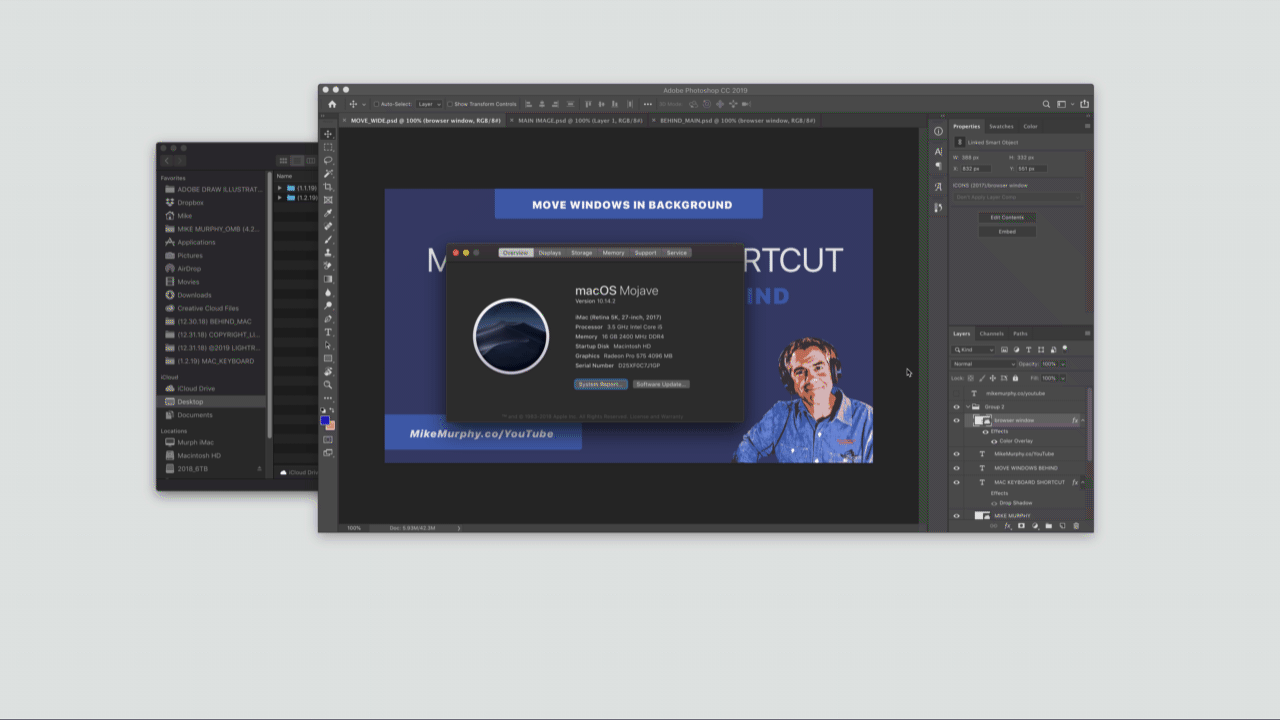Screen dimensions: 1280x720
Task: Select the Crop tool
Action: tap(328, 187)
